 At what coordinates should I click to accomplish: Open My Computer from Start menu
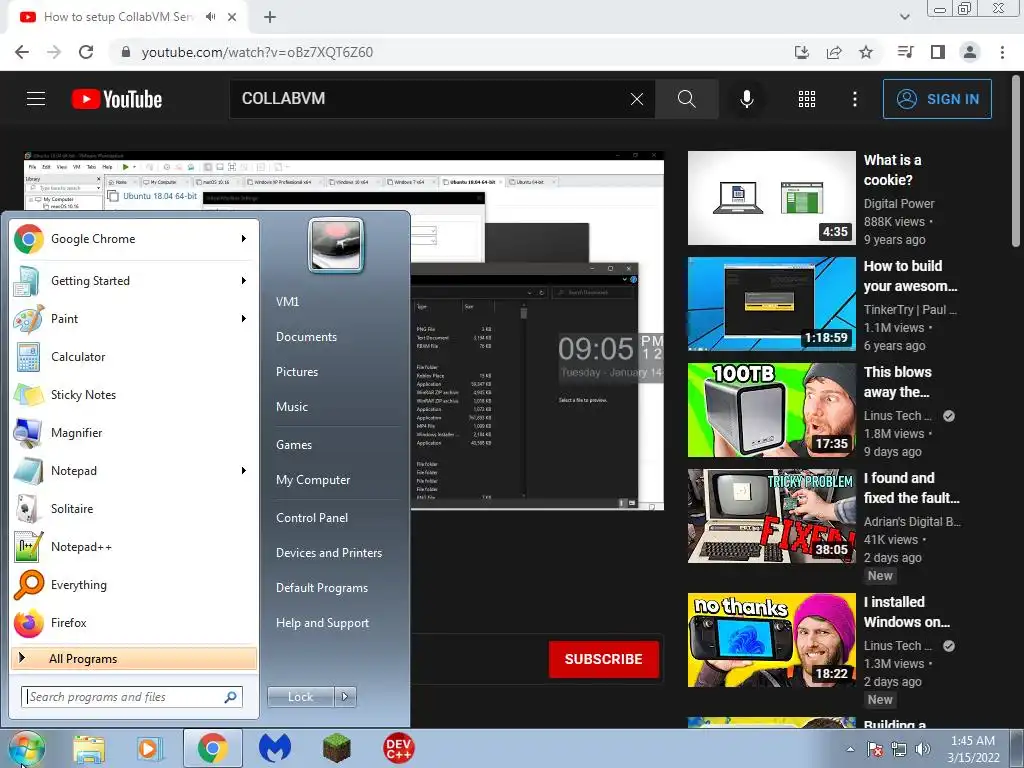pos(313,480)
